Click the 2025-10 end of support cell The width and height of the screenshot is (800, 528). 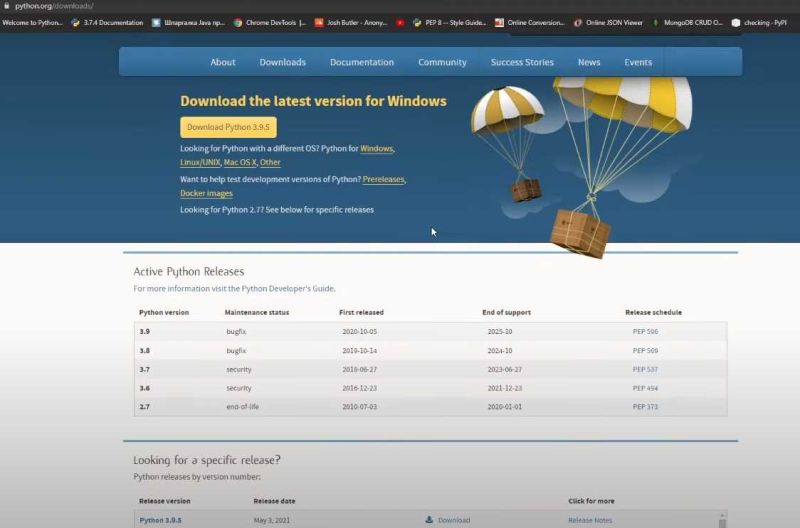coord(499,332)
